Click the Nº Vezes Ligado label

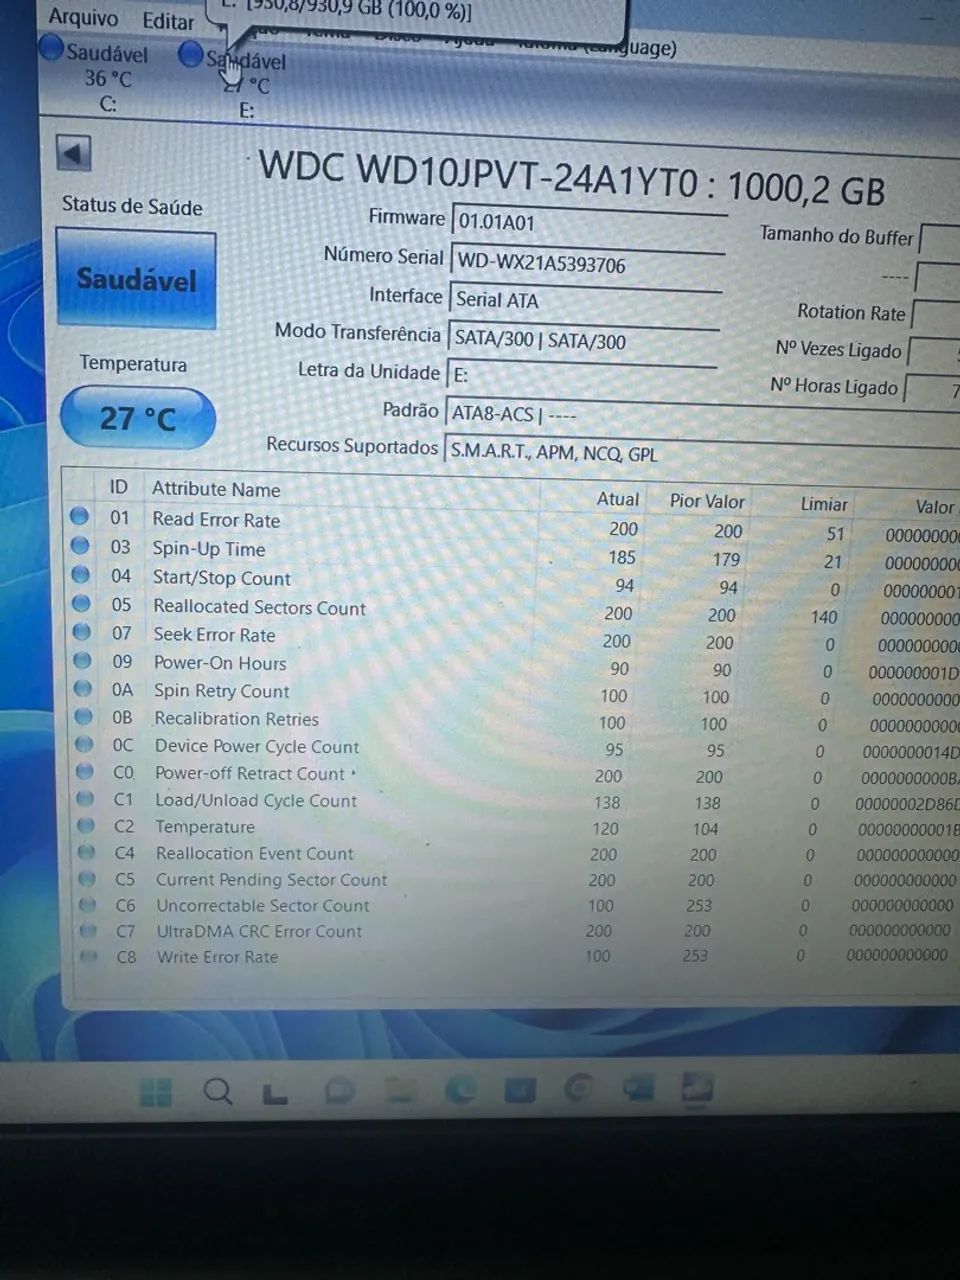coord(838,349)
